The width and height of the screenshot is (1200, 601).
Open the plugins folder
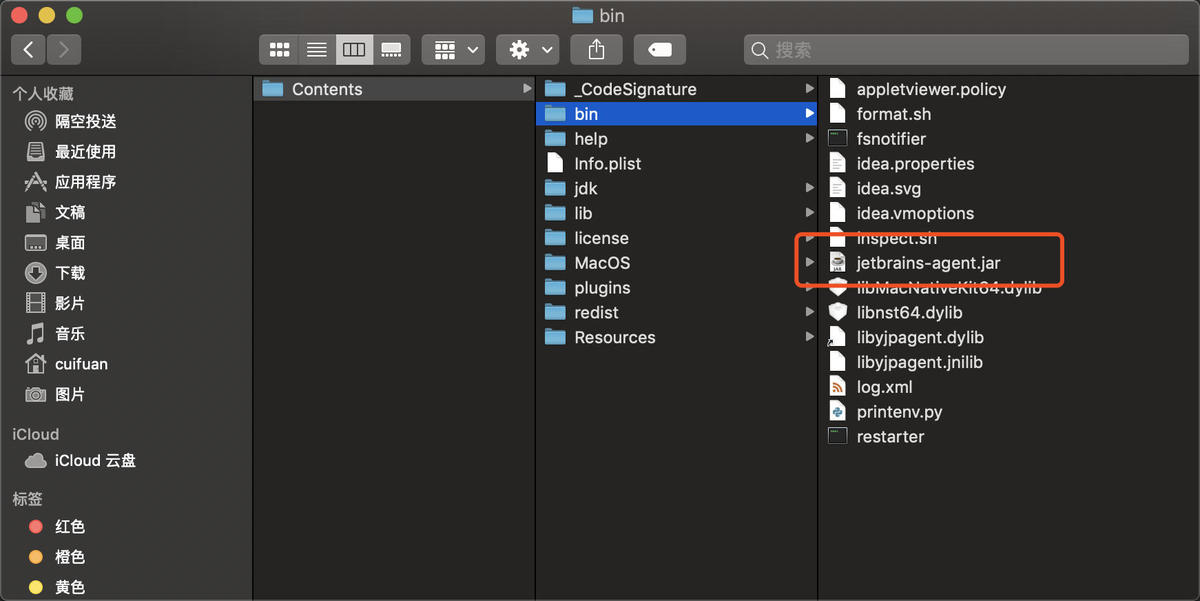tap(677, 288)
